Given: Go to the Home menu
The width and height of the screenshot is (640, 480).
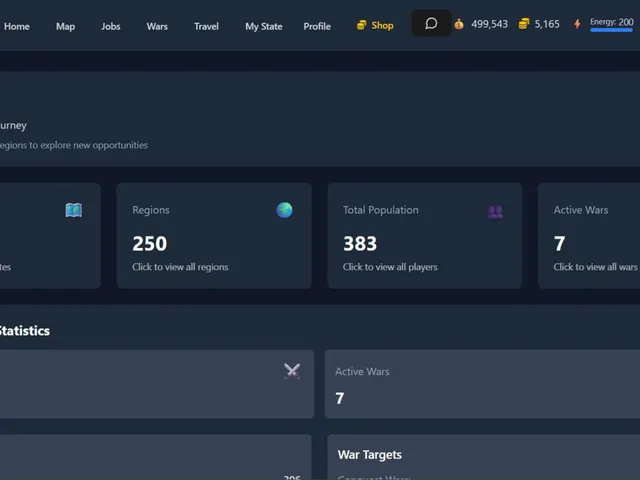Looking at the screenshot, I should tap(17, 27).
